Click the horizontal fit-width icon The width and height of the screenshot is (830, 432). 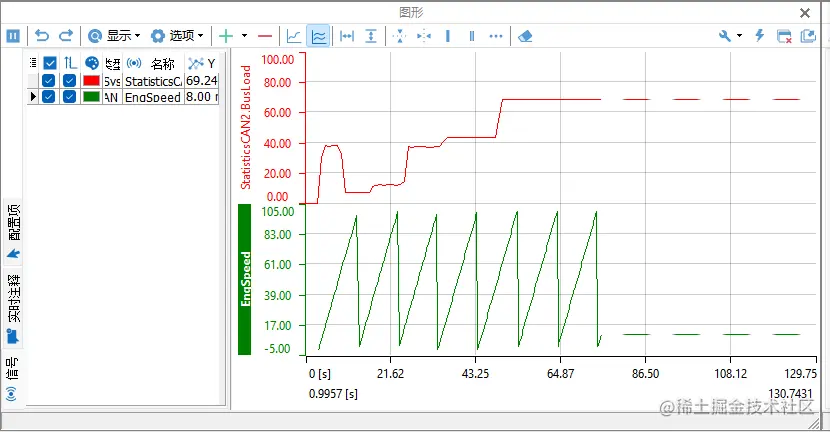pyautogui.click(x=347, y=36)
